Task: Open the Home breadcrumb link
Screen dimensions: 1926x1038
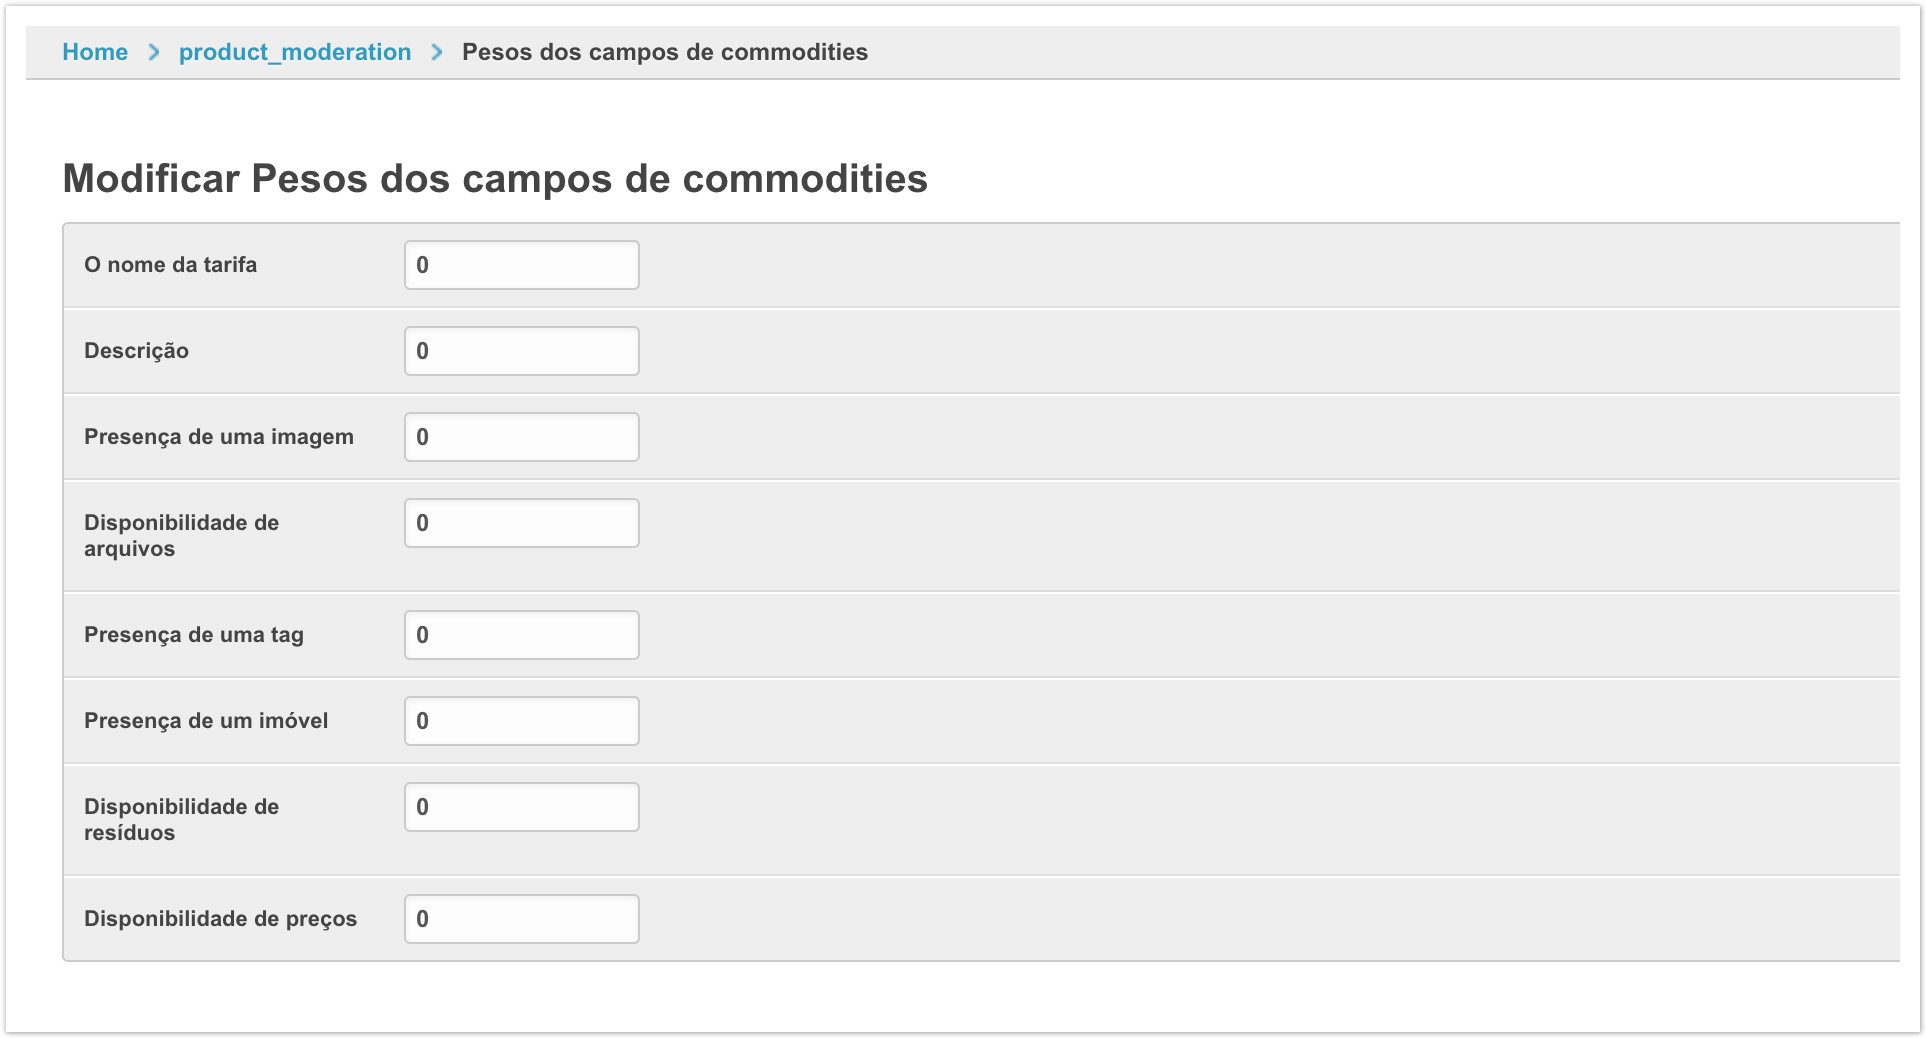Action: [95, 52]
